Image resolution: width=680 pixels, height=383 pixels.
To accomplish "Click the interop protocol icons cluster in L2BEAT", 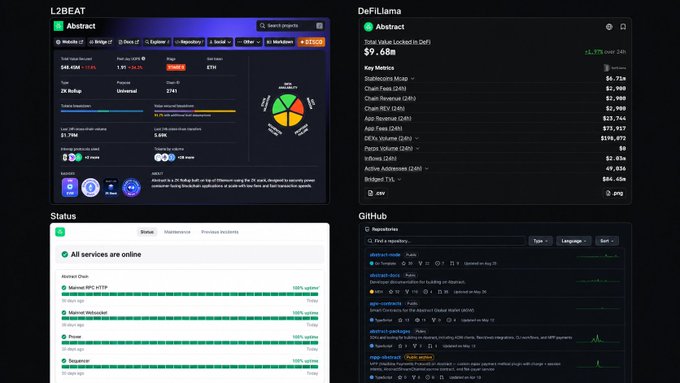I will (72, 157).
